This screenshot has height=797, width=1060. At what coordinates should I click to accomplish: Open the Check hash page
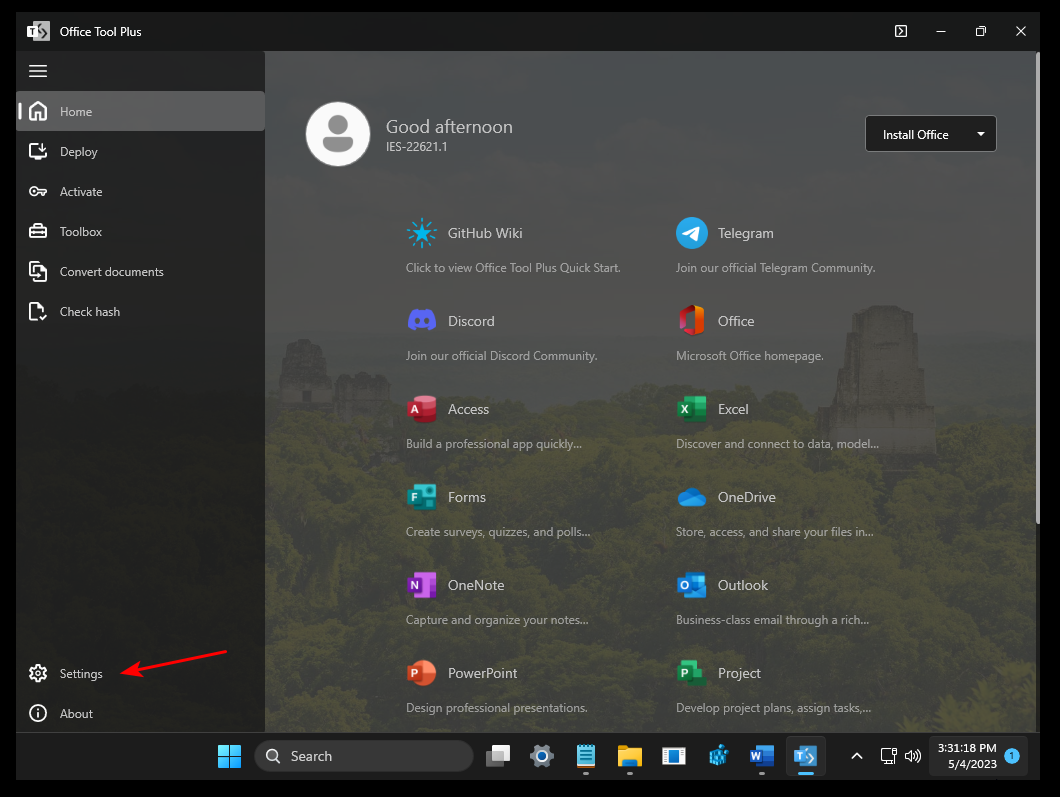coord(141,311)
